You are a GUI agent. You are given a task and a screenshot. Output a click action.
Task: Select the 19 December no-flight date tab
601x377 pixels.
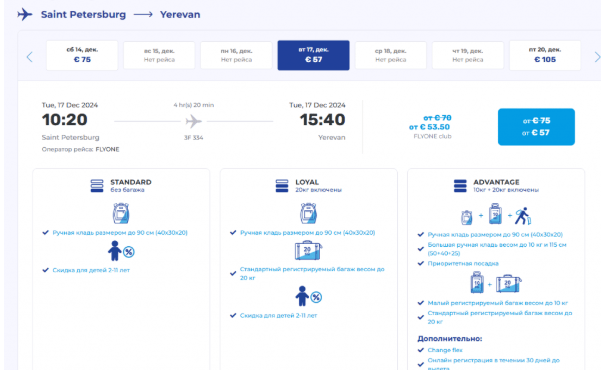point(468,56)
